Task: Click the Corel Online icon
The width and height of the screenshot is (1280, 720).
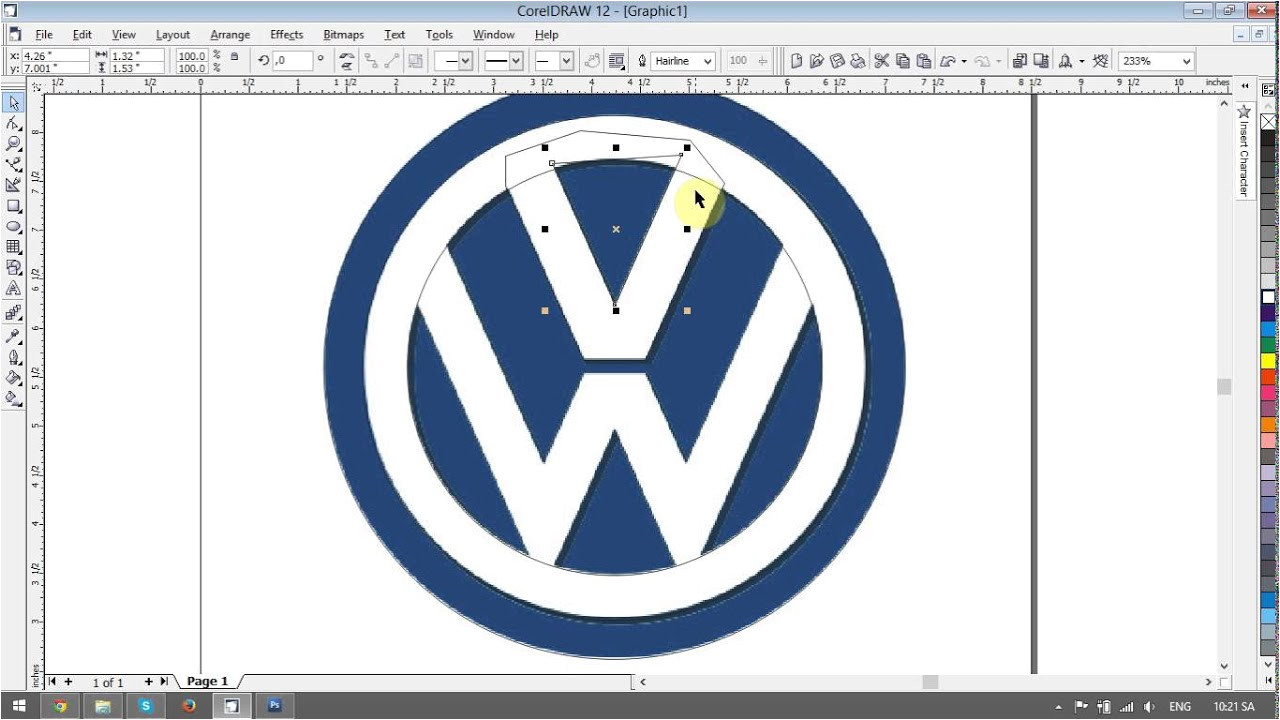Action: (1100, 61)
